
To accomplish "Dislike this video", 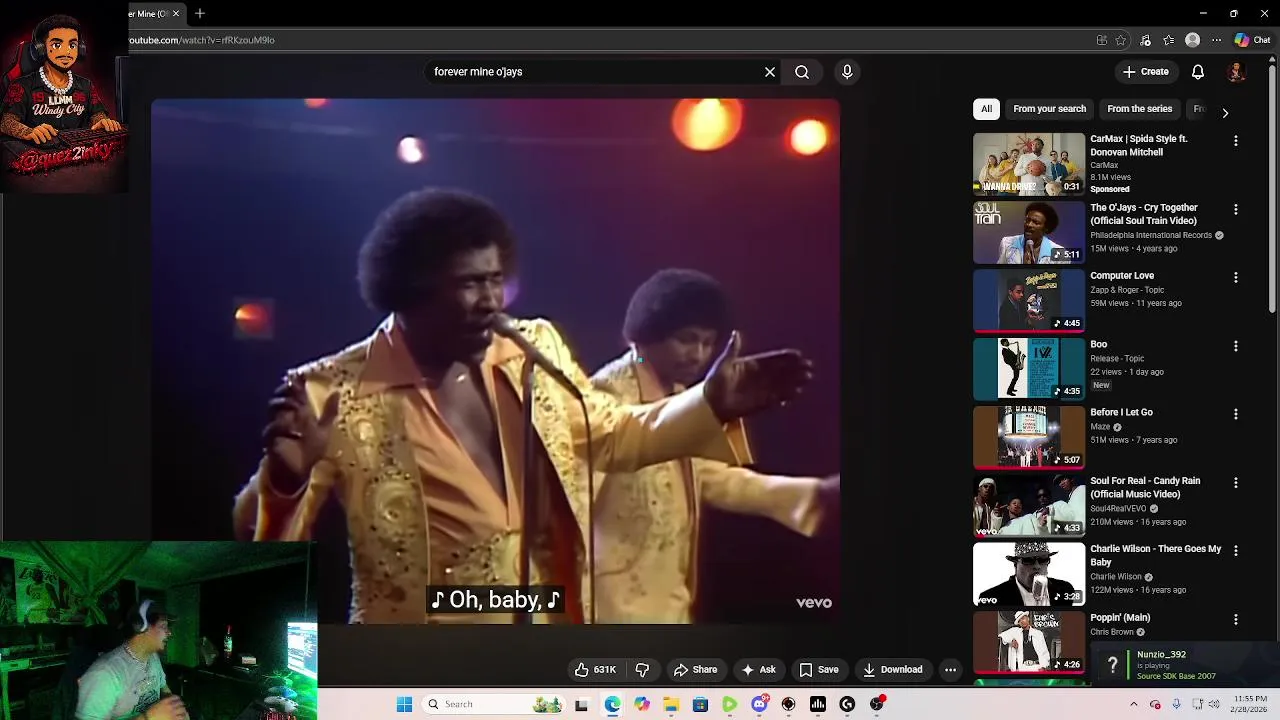I will tap(643, 670).
